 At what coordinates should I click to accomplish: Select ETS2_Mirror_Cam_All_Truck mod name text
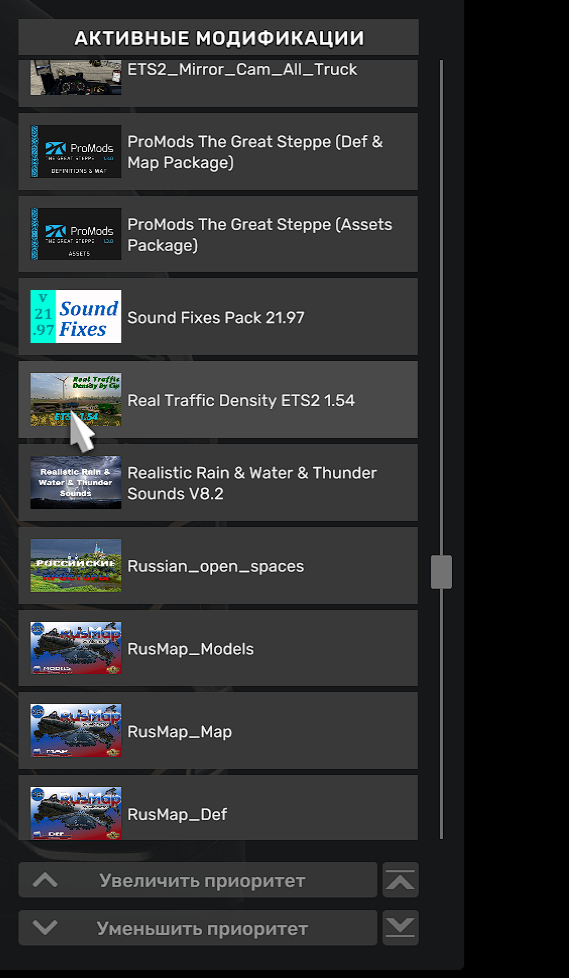242,69
